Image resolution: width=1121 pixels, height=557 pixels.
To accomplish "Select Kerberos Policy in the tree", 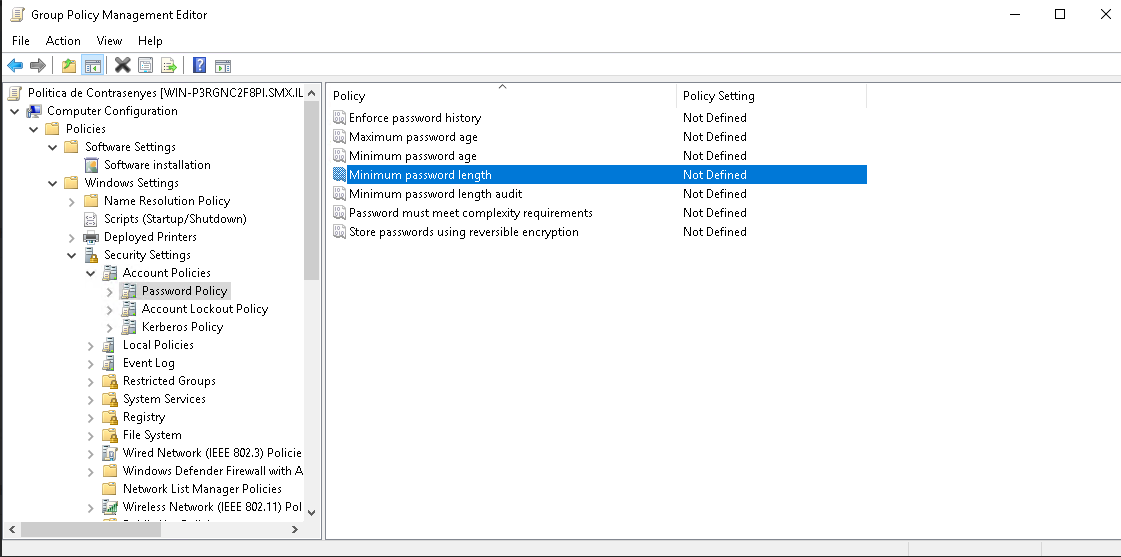I will (182, 327).
